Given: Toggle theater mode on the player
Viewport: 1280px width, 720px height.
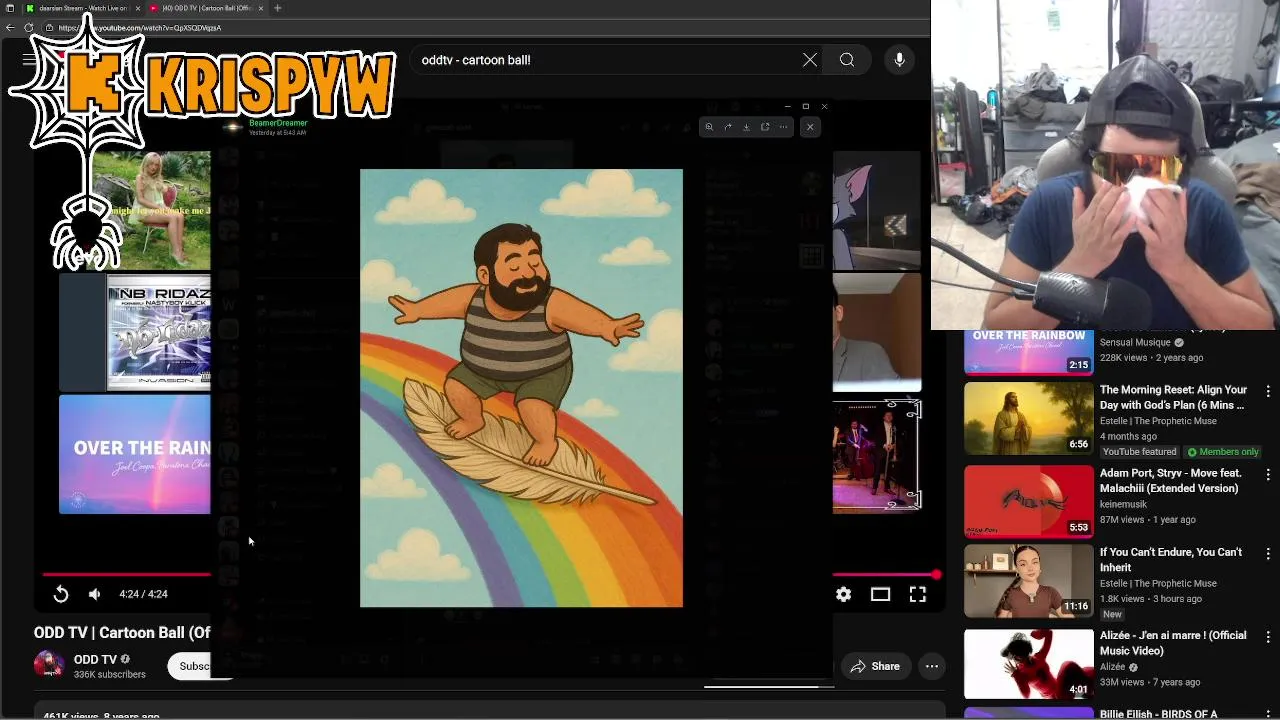Looking at the screenshot, I should pos(880,594).
